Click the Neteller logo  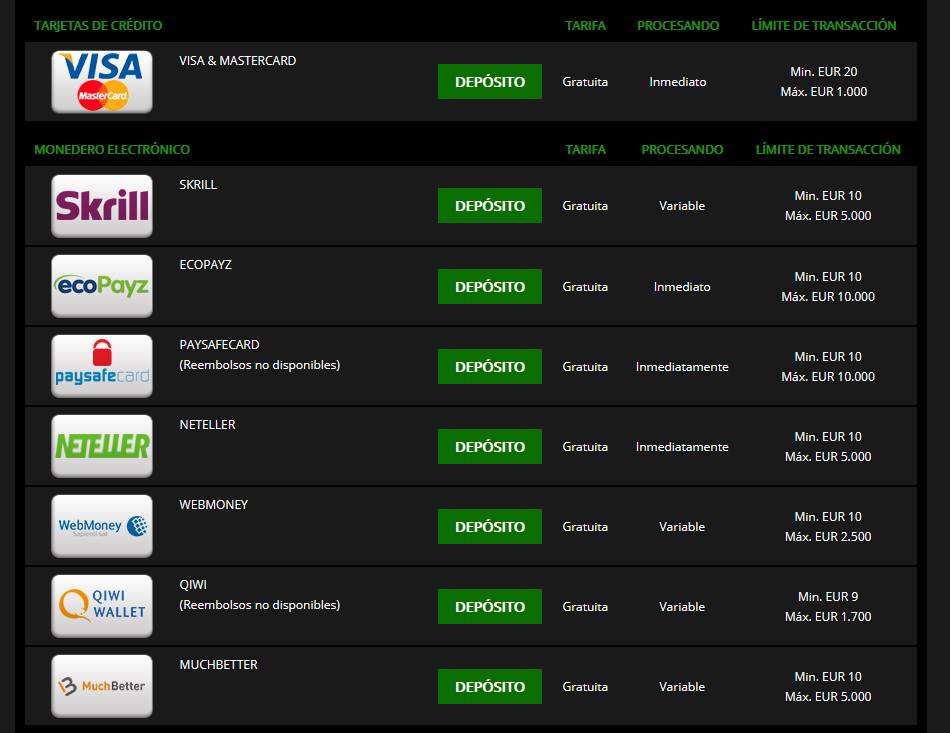coord(102,446)
